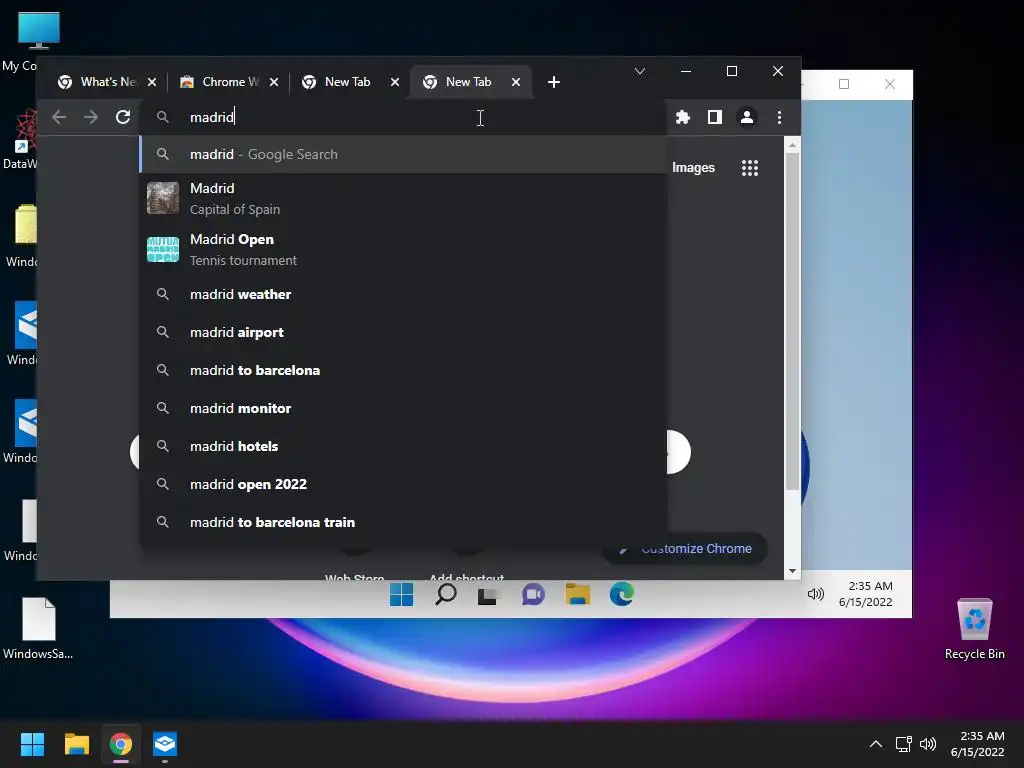The image size is (1024, 768).
Task: Open the tab search chevron
Action: (x=640, y=71)
